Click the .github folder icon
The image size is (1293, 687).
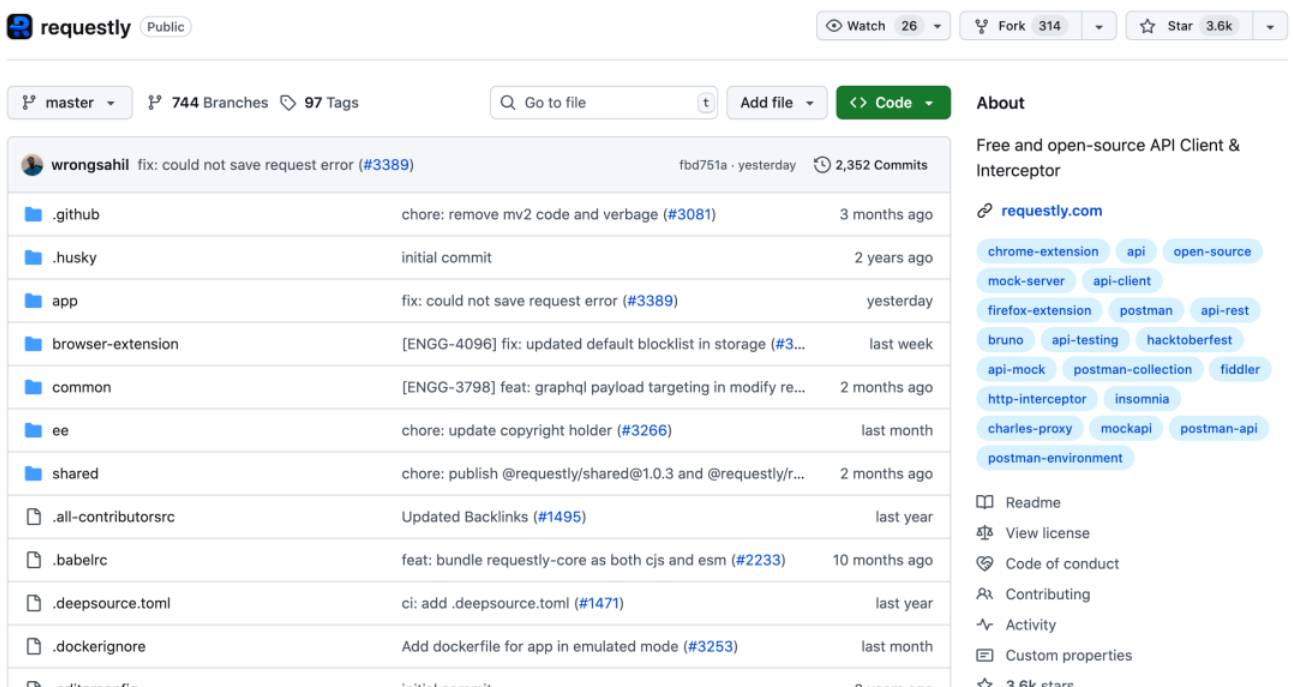tap(33, 214)
